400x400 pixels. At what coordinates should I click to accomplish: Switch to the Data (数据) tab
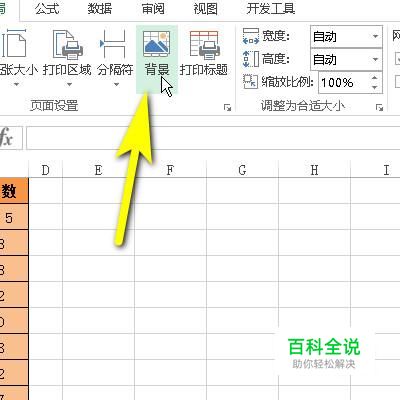pyautogui.click(x=100, y=9)
